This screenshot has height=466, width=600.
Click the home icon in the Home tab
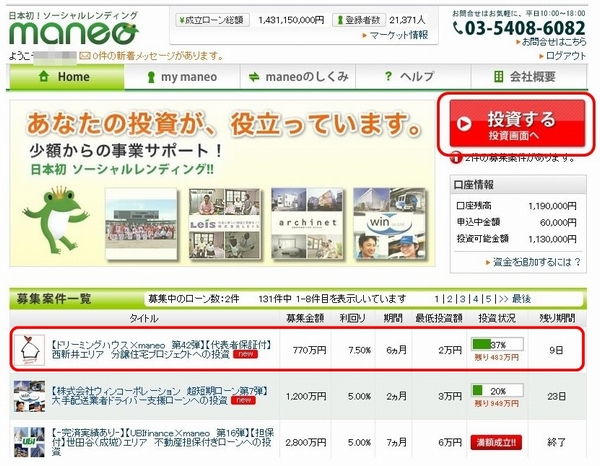coord(44,76)
